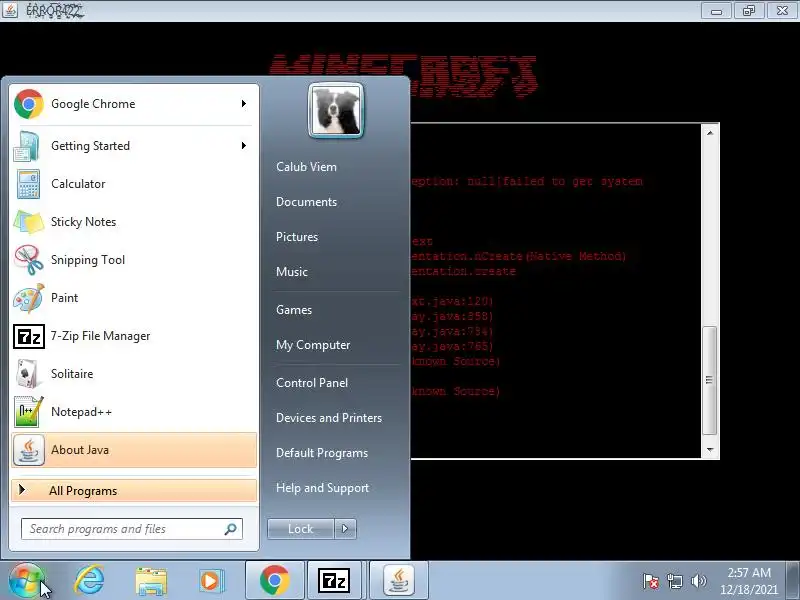Open Control Panel

coord(312,383)
